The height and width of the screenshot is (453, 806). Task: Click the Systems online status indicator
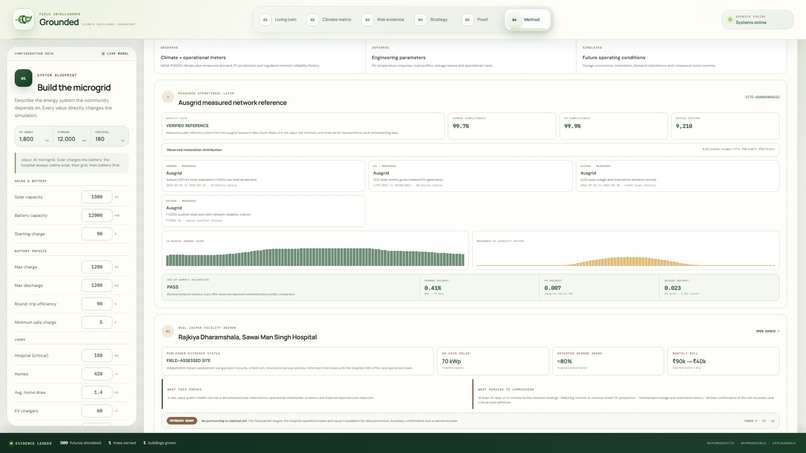(757, 20)
